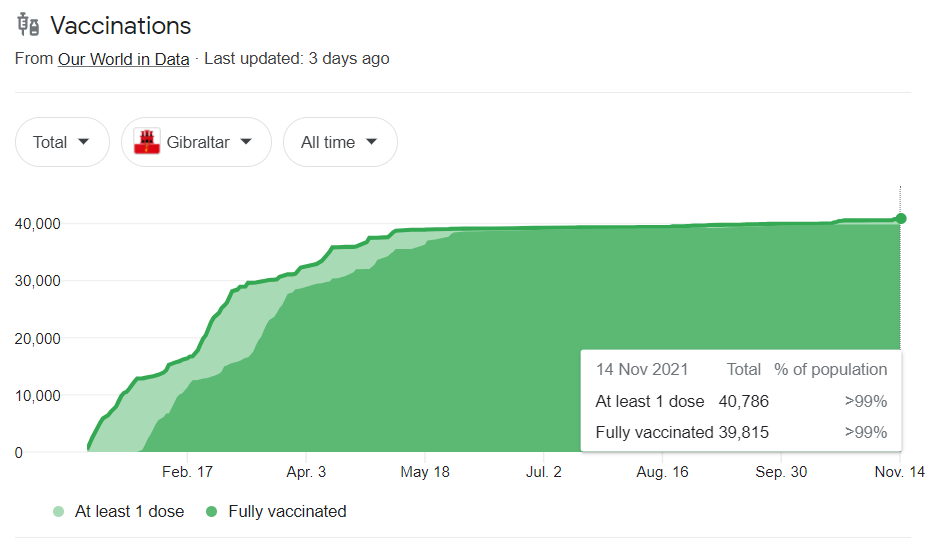Click the May 18 date axis label

(425, 473)
